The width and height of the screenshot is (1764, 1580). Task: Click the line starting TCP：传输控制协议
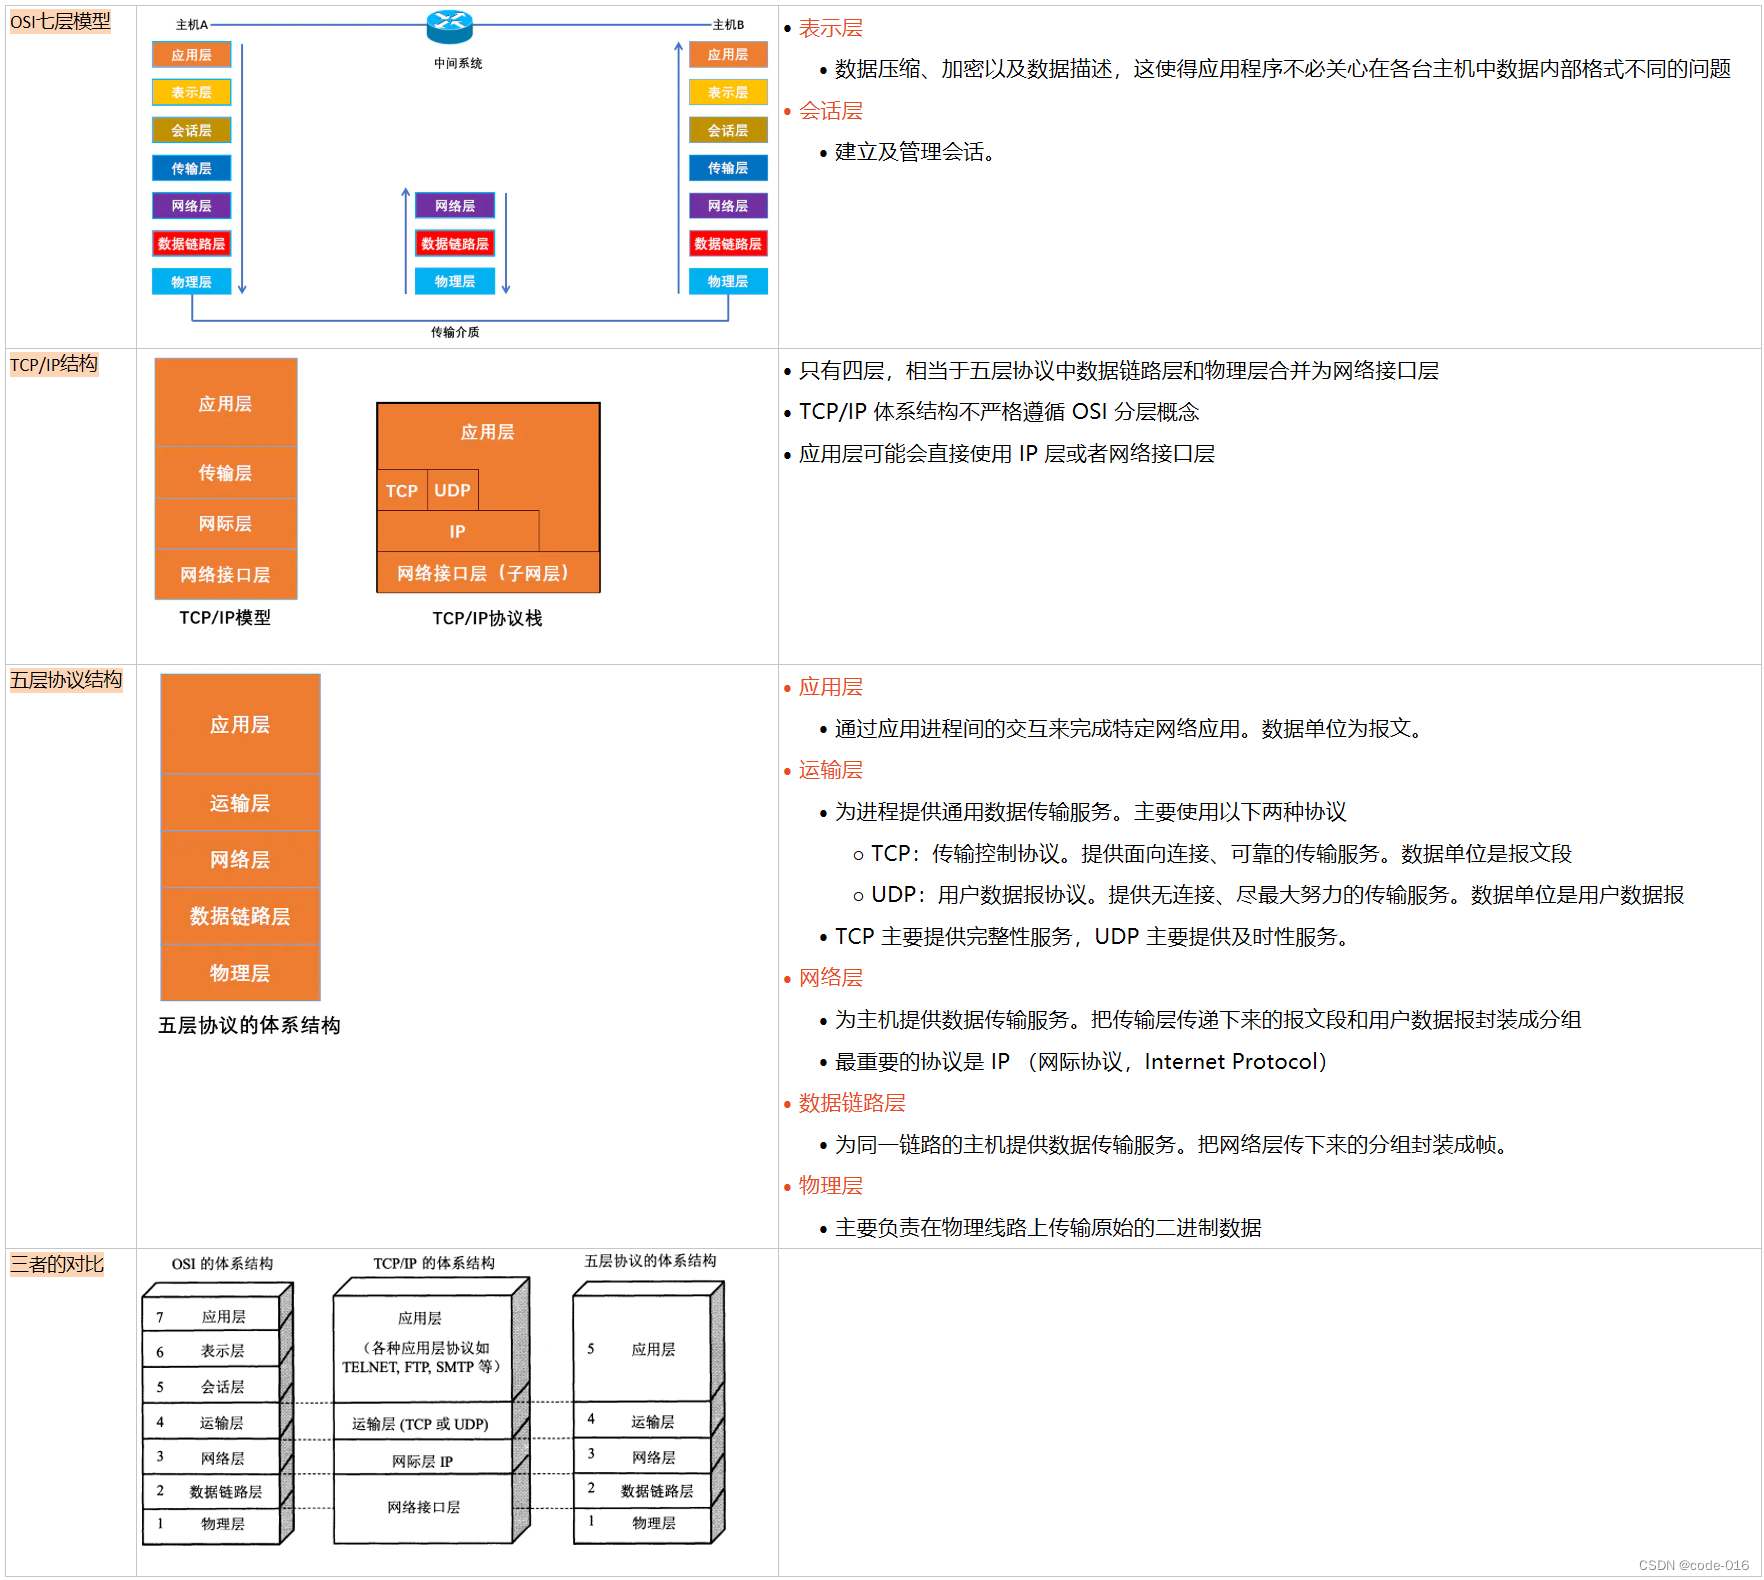point(1221,854)
